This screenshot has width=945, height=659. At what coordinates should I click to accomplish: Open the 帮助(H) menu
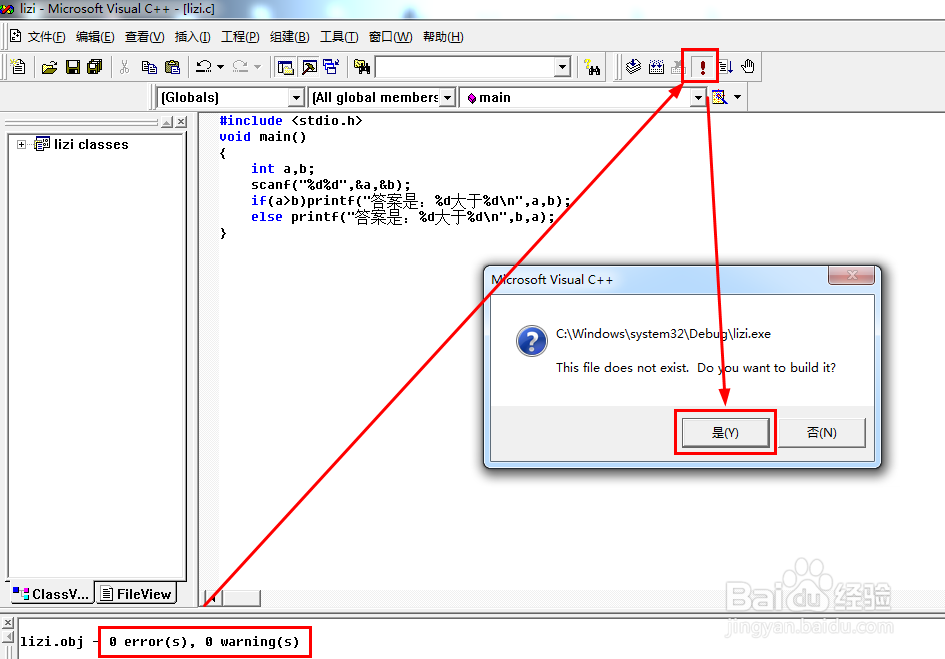443,37
